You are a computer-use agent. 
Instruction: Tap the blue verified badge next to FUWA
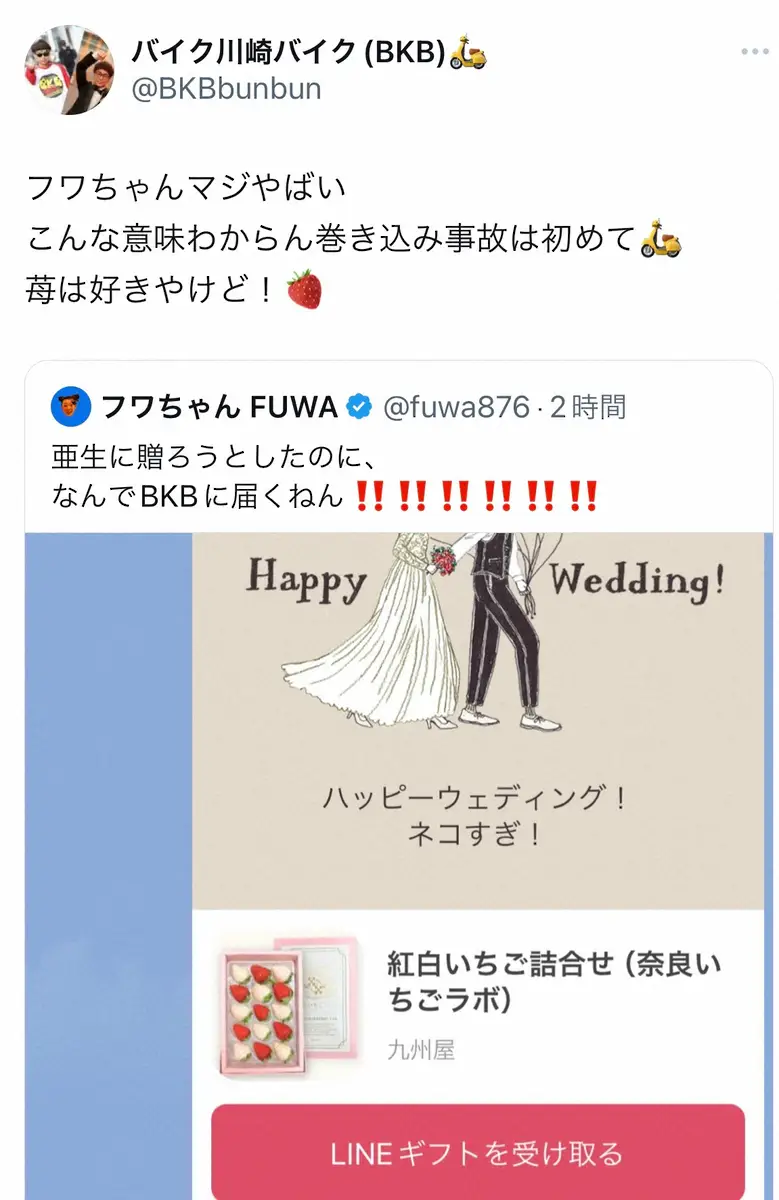pos(359,407)
